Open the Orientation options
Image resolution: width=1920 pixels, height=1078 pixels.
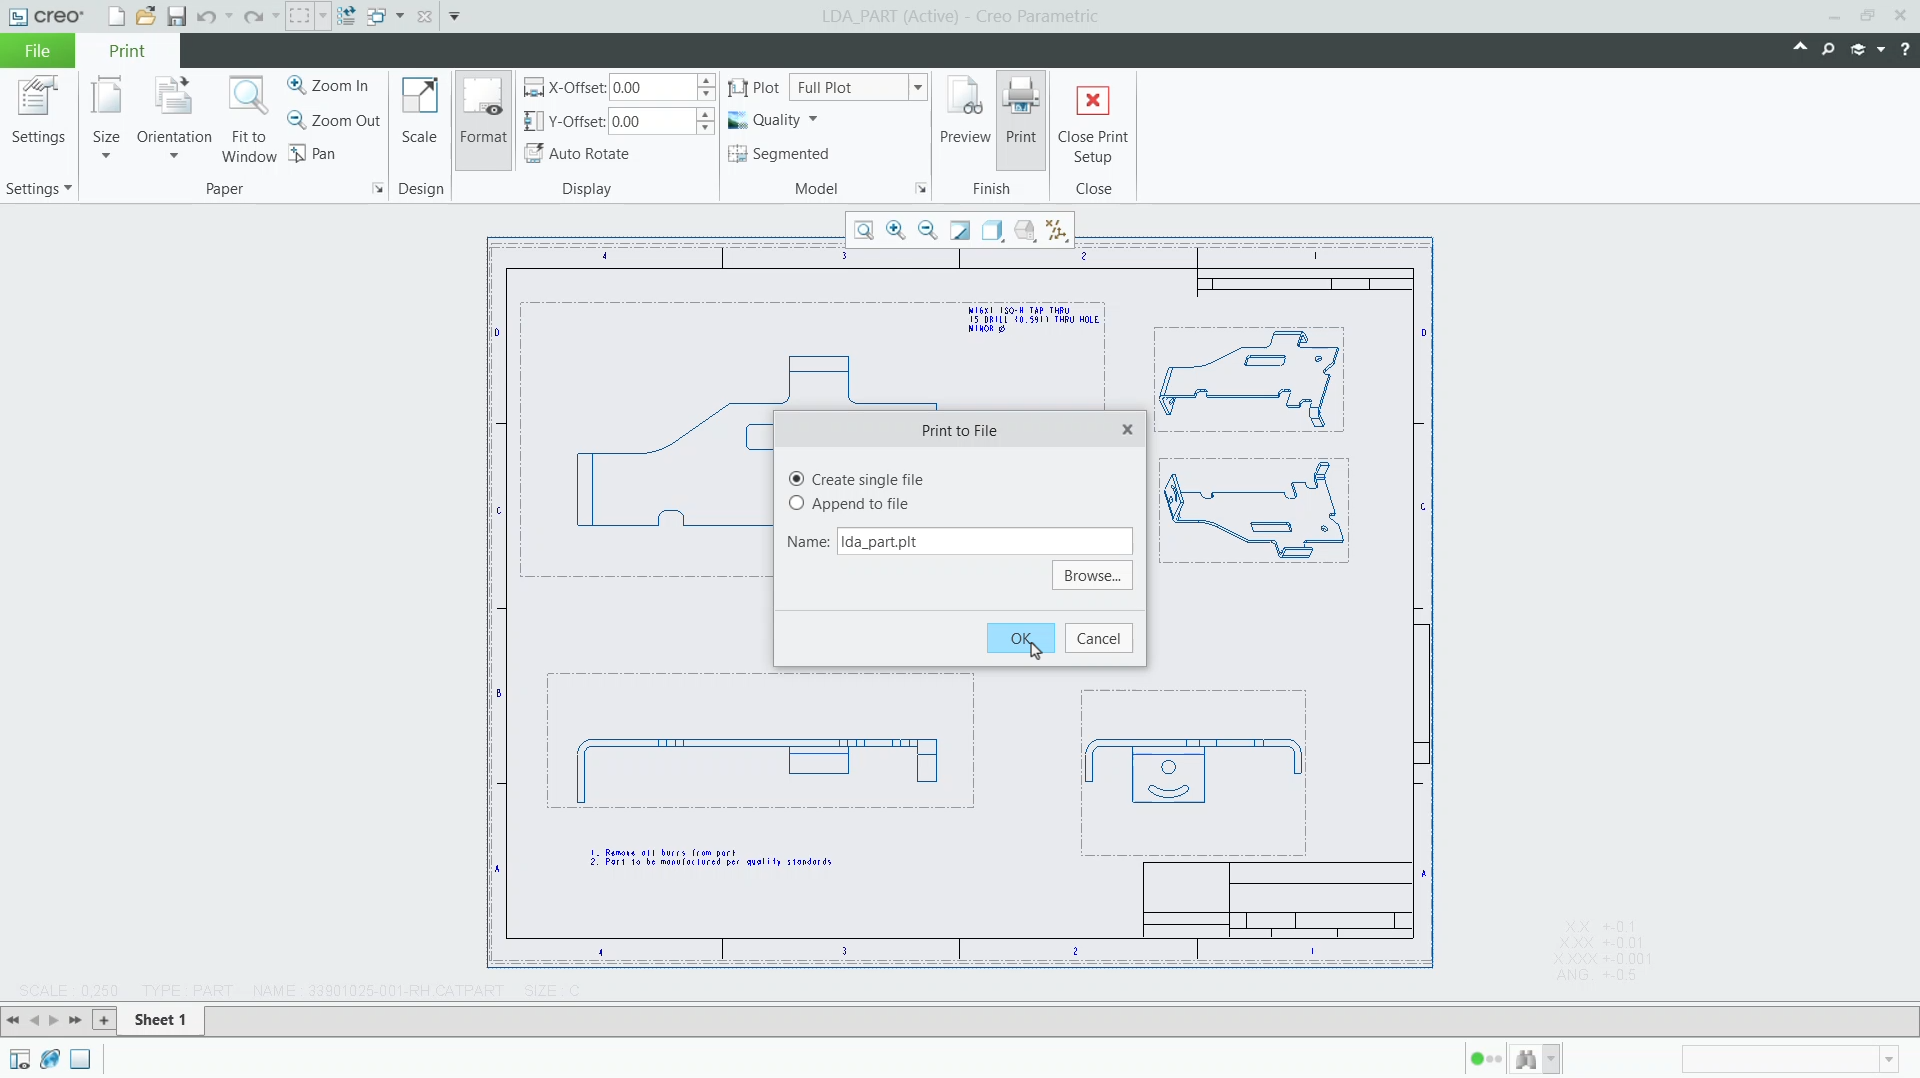pos(174,118)
